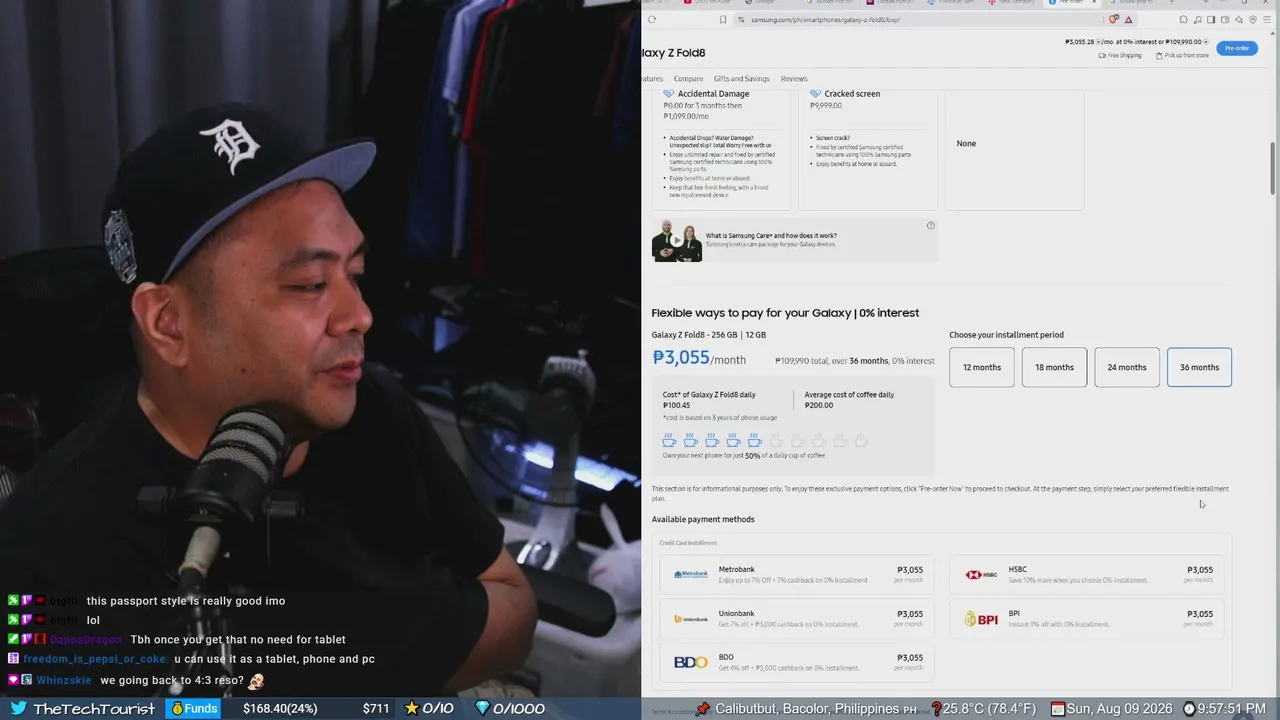Click the clock icon beside the time

click(1189, 709)
